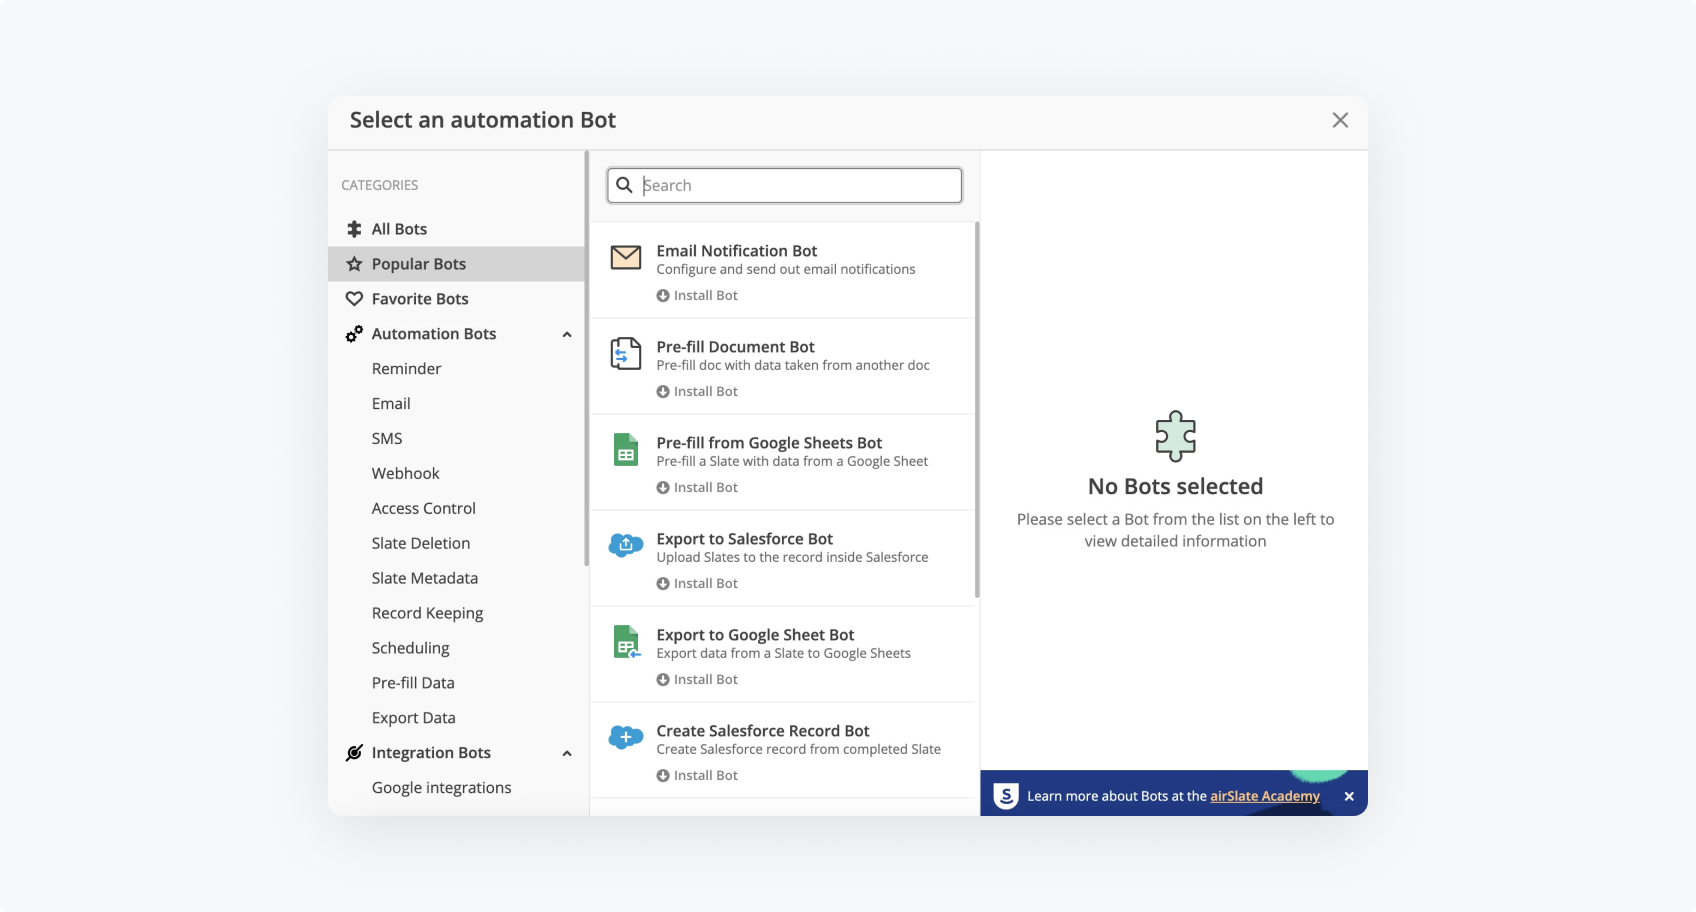The width and height of the screenshot is (1696, 912).
Task: Click the Pre-fill from Google Sheets icon
Action: pos(626,450)
